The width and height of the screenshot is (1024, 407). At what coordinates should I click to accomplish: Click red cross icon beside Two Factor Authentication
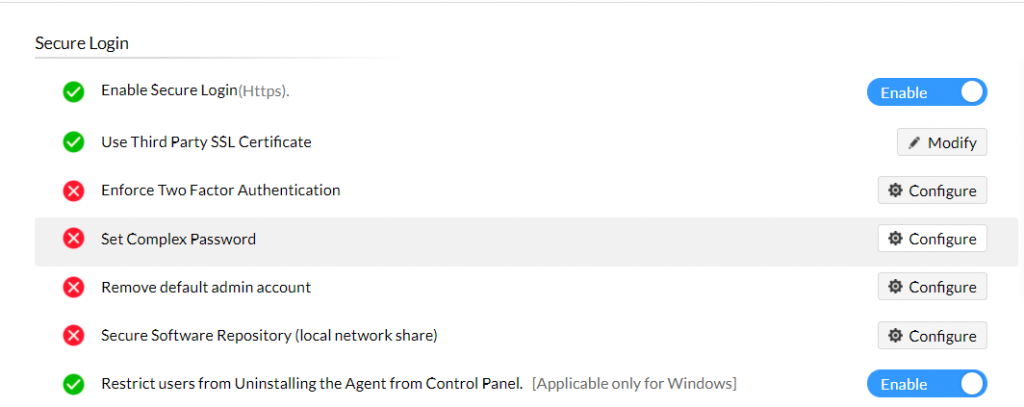pyautogui.click(x=73, y=191)
